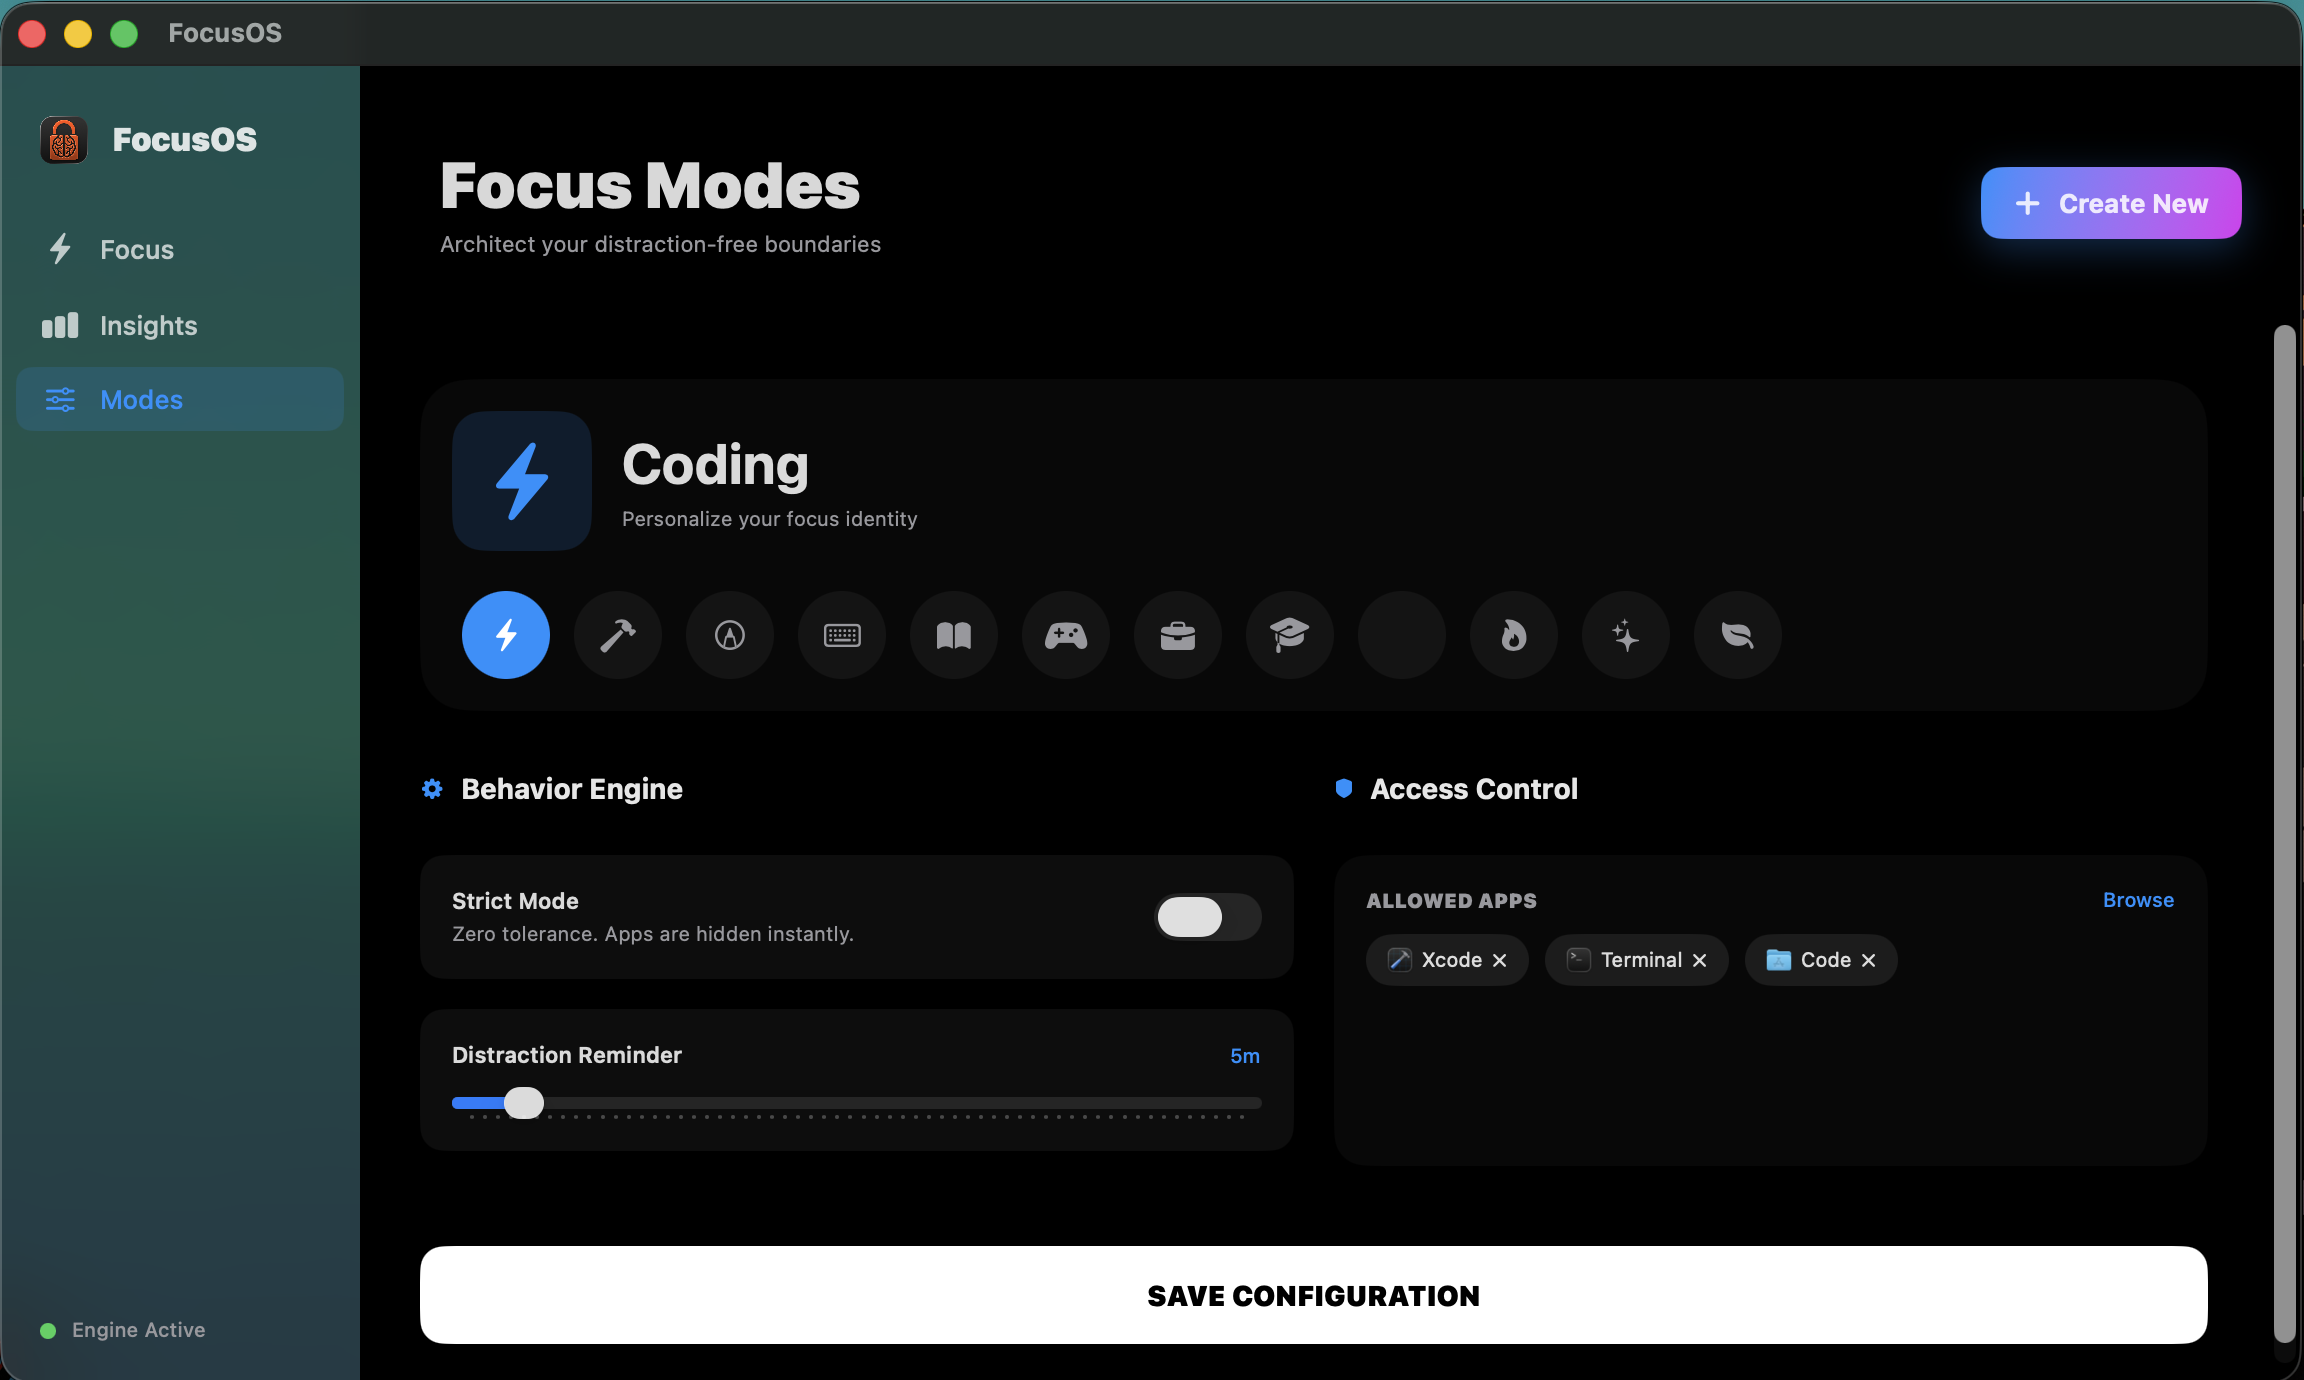Remove Terminal from allowed apps
Screen dimensions: 2304x1380
1699,960
